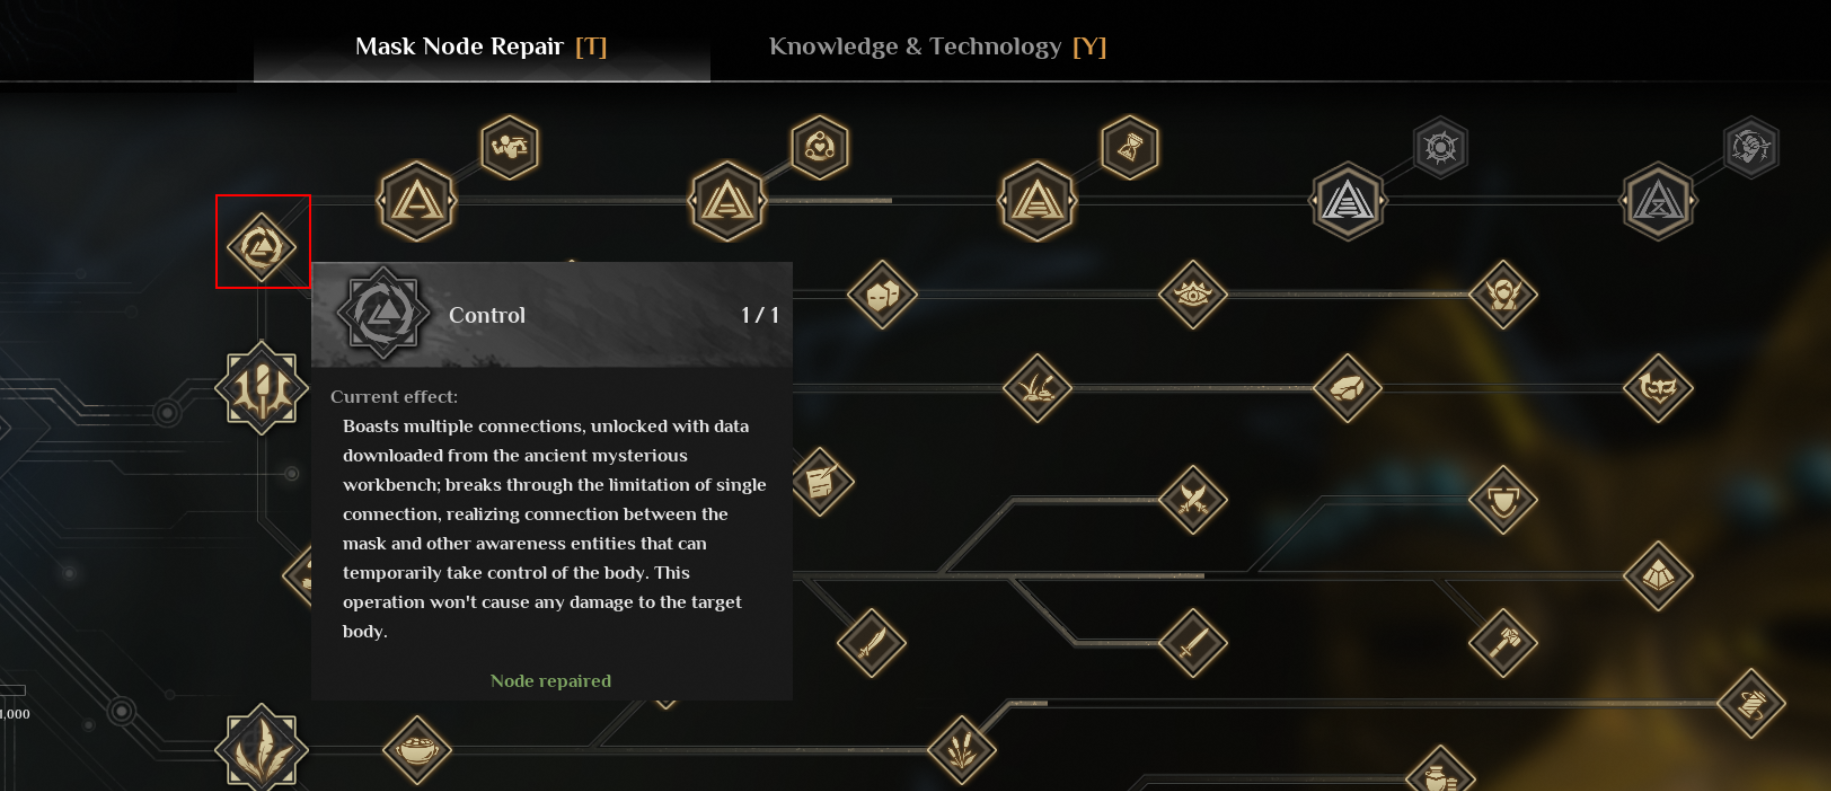Open the Mask Node Repair tab
Screen dimensions: 1831x791
pos(481,46)
